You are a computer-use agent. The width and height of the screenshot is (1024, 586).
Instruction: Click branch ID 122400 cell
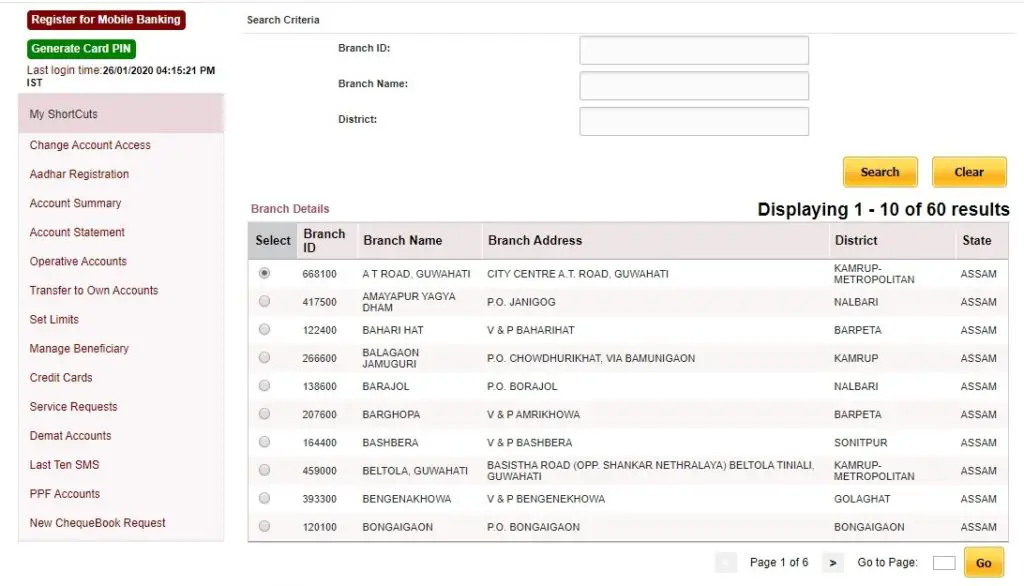319,331
